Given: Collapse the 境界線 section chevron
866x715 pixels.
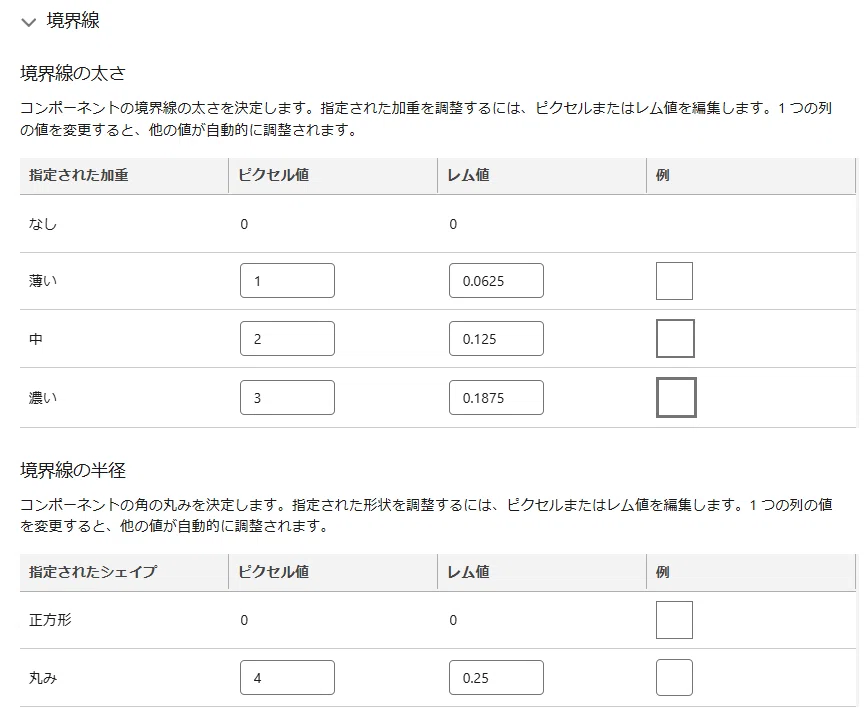Looking at the screenshot, I should coord(28,22).
